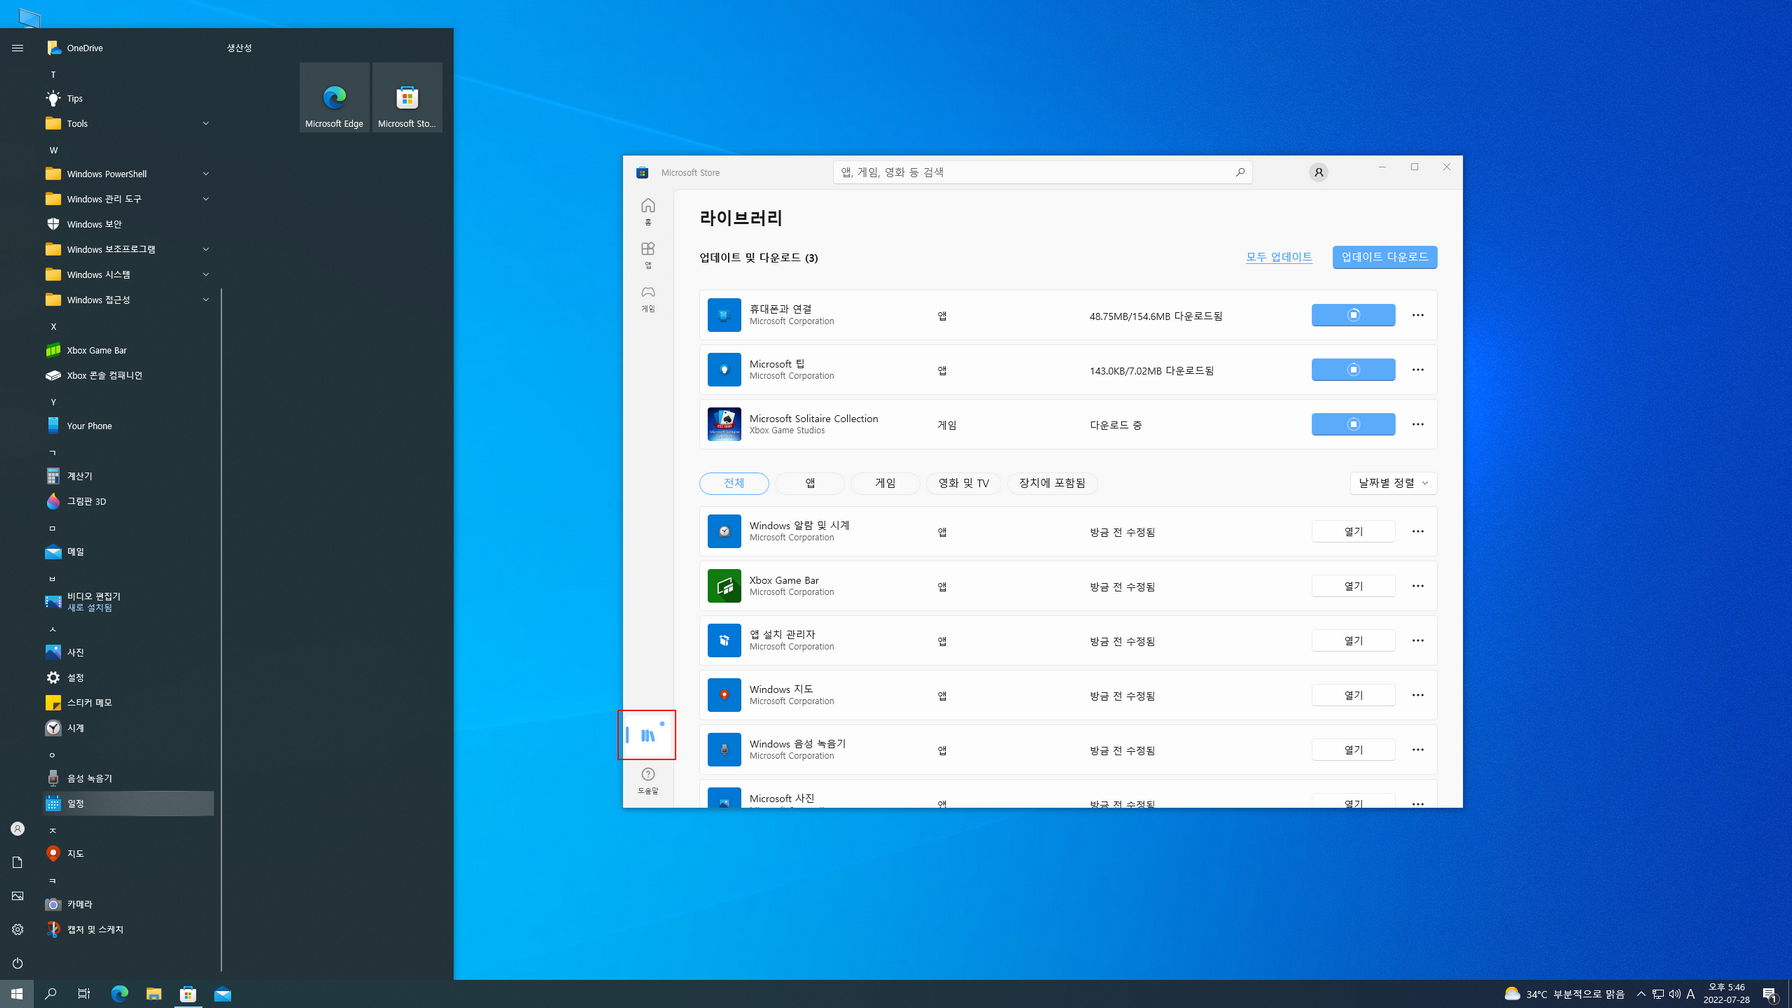
Task: Click the search magnifier in Store search box
Action: point(1240,172)
